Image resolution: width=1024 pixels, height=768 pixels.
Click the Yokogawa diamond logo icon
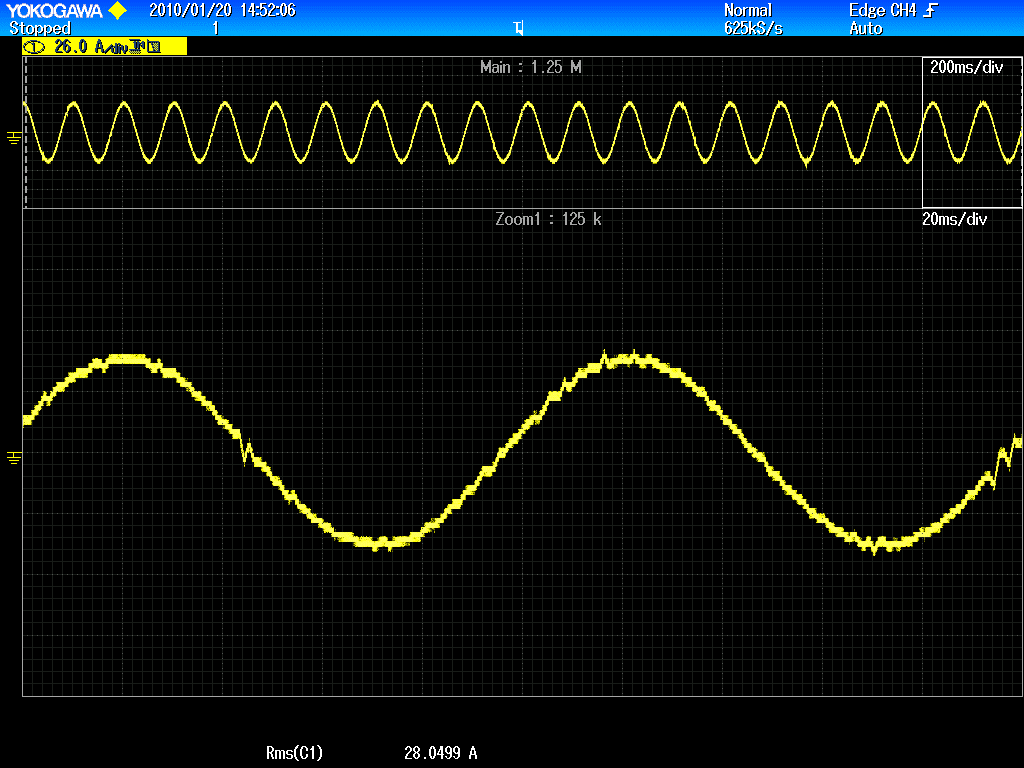[117, 11]
